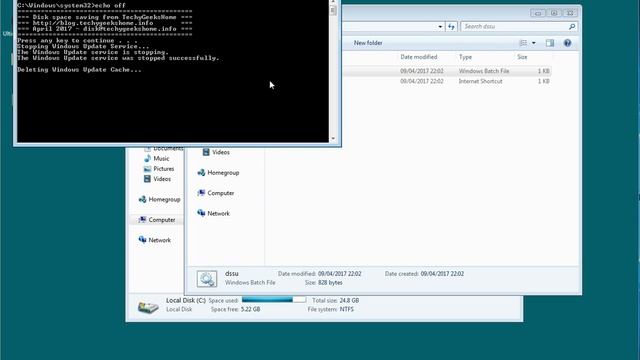This screenshot has height=360, width=640.
Task: Sort by Type column header
Action: click(x=465, y=57)
